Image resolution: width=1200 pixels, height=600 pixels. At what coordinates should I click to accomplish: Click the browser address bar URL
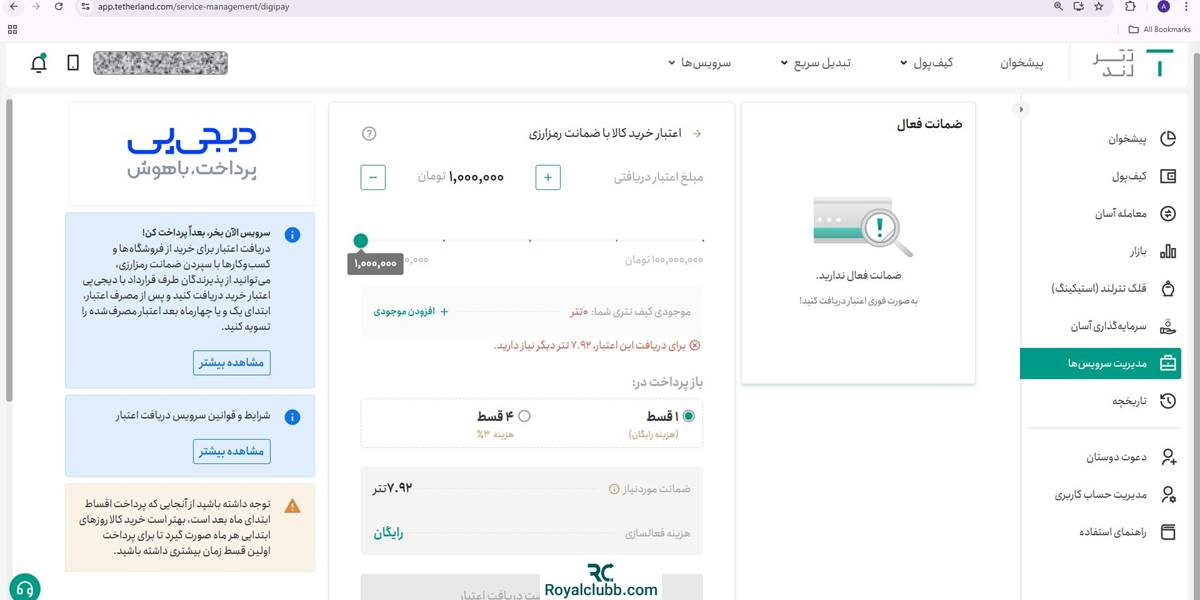click(x=195, y=6)
